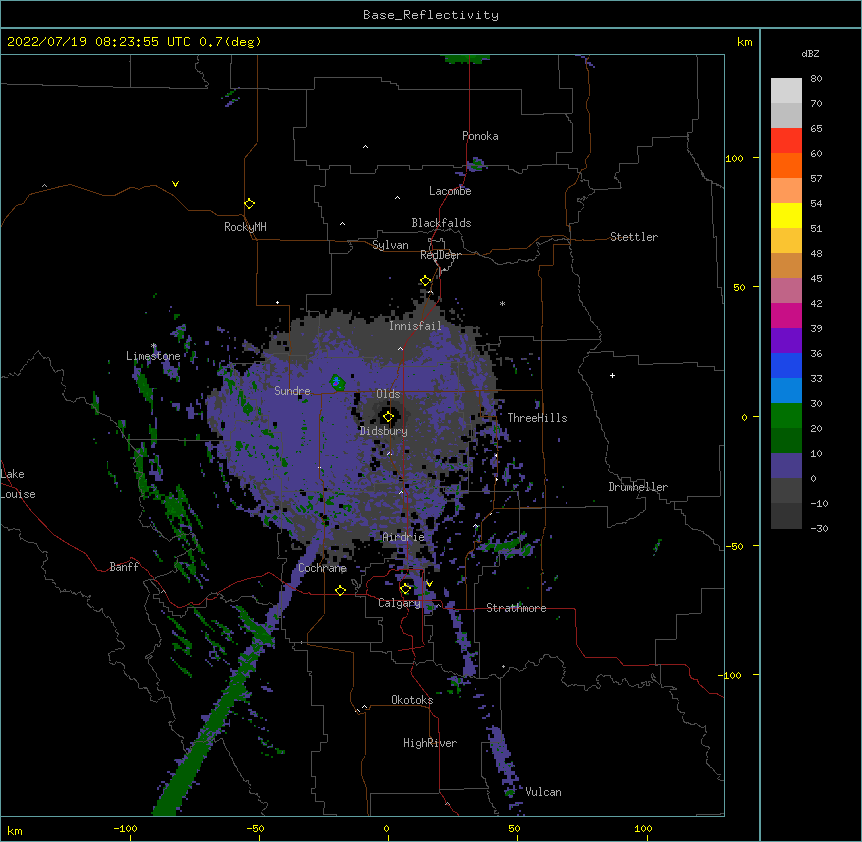
Task: Click the Limestone label
Action: pyautogui.click(x=153, y=356)
